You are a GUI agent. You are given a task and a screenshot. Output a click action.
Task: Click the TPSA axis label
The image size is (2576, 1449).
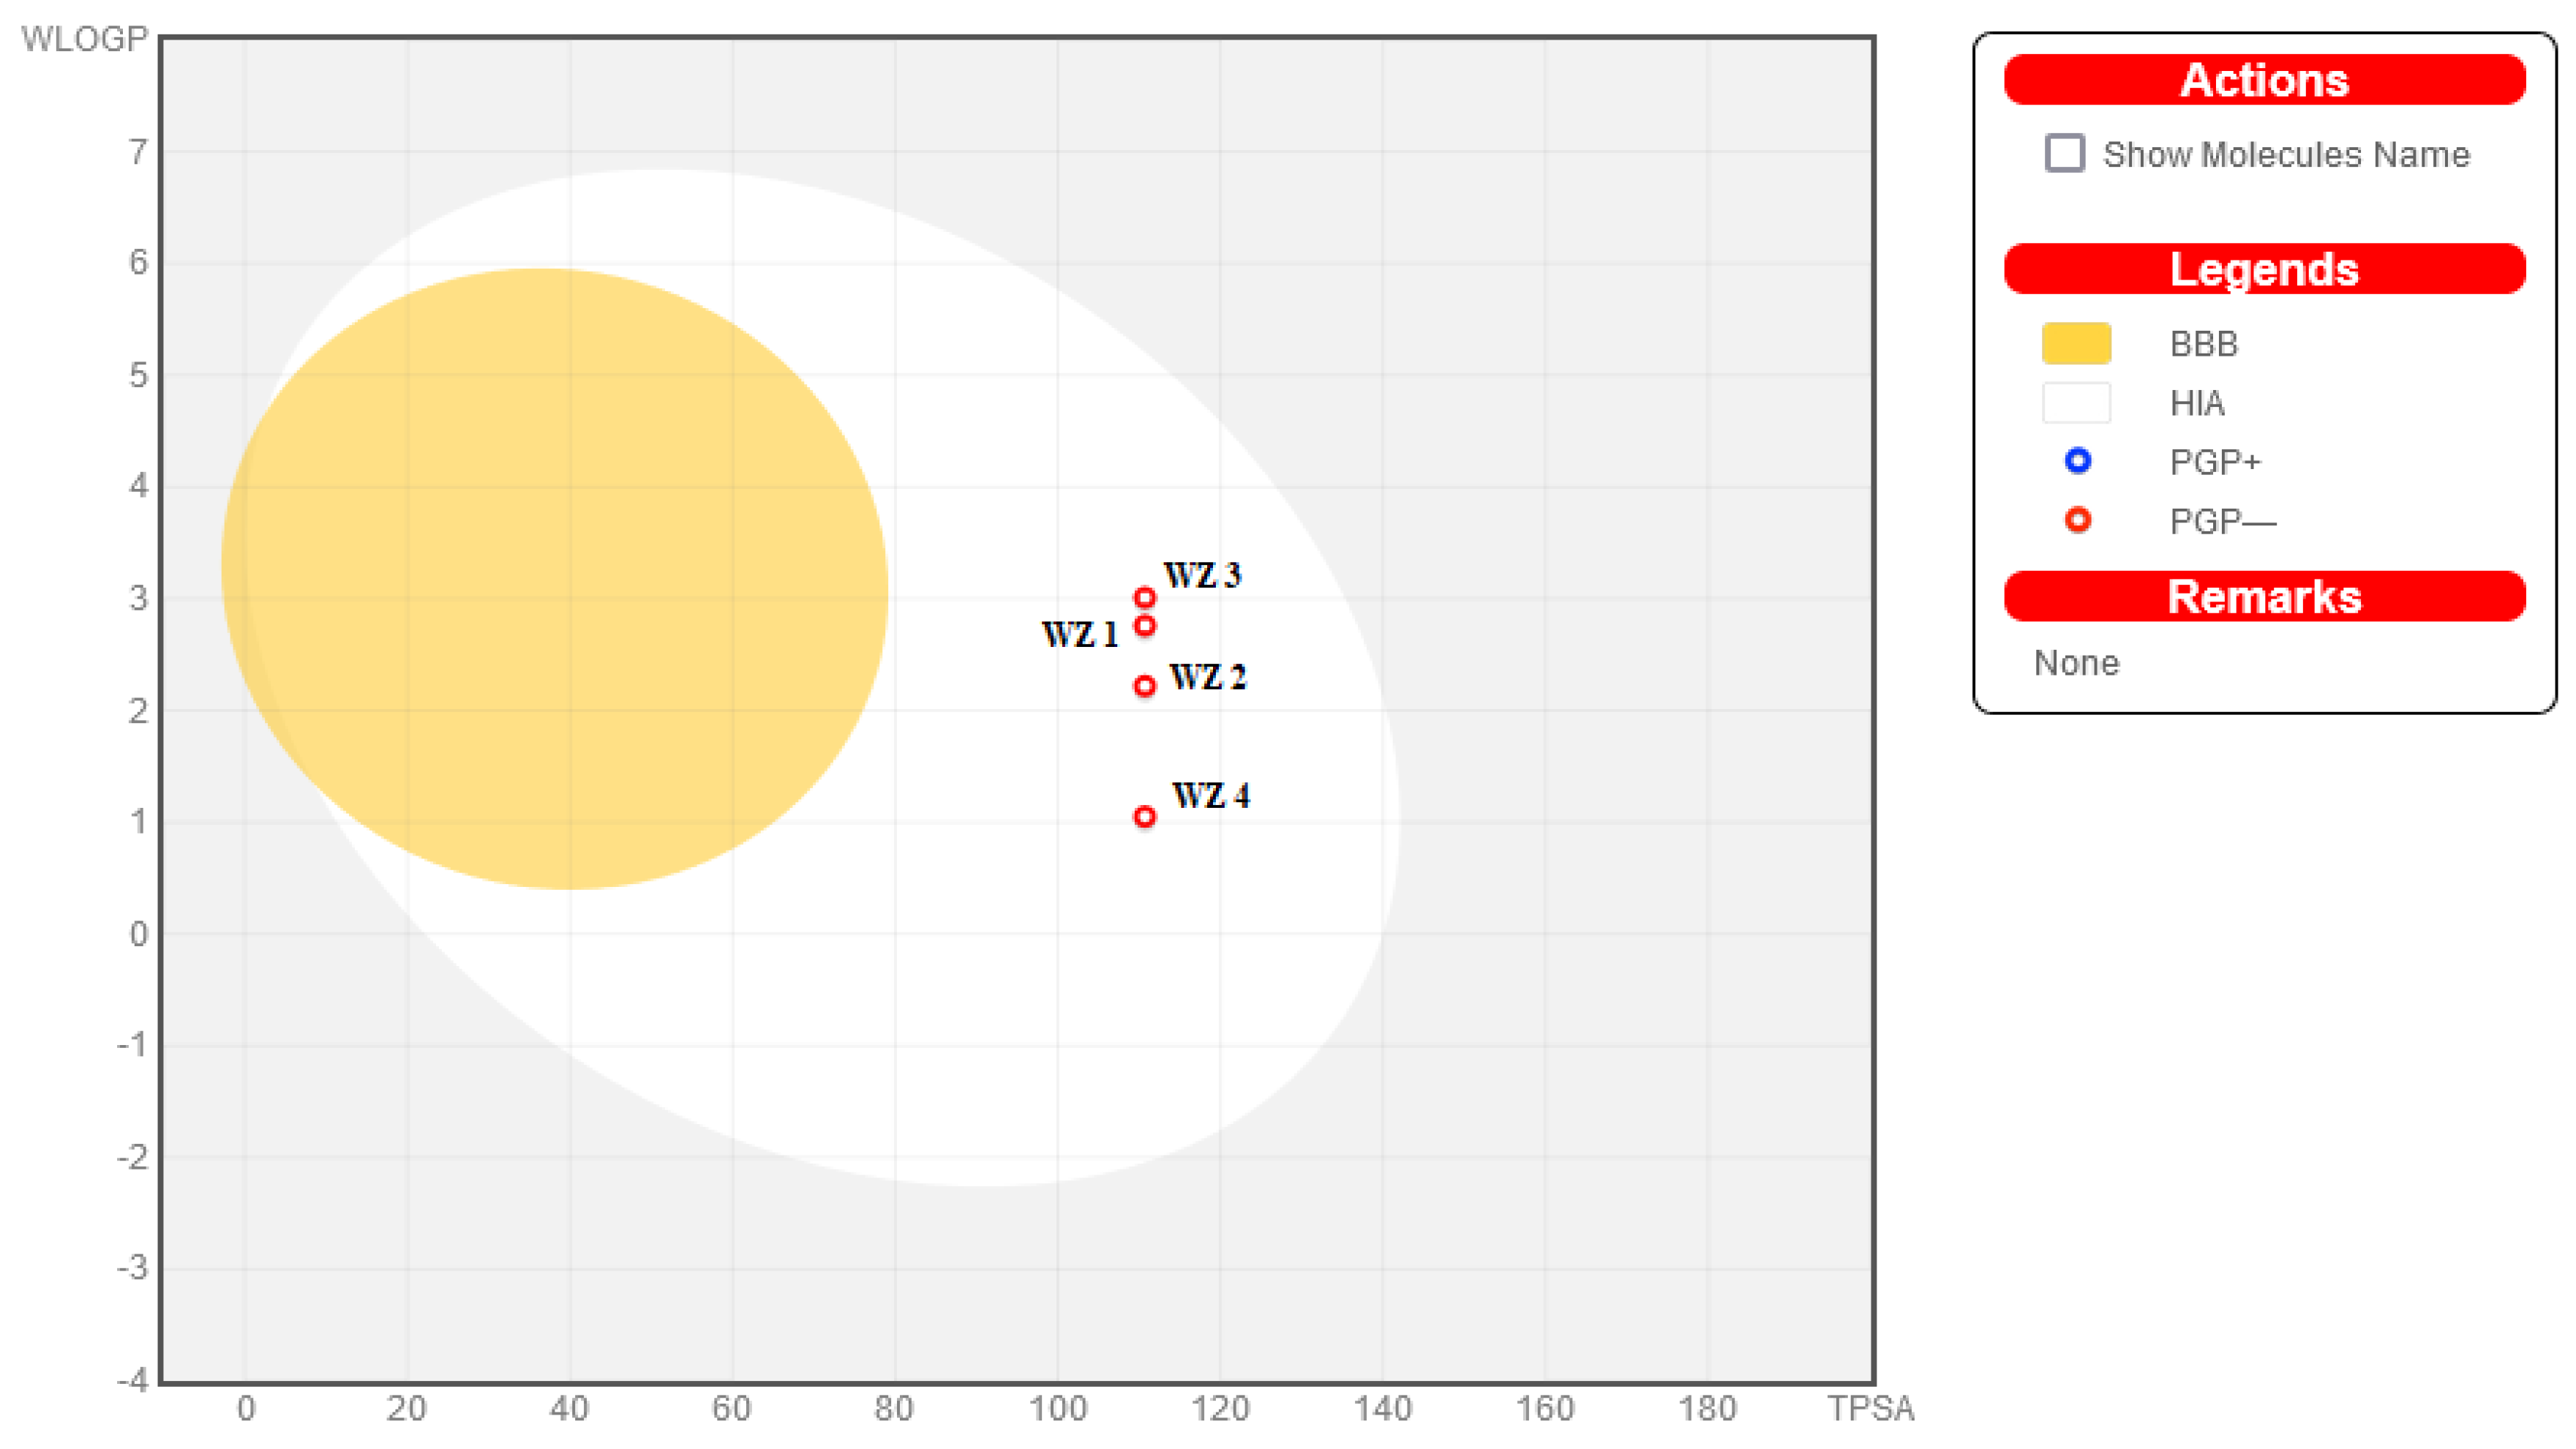pos(1870,1408)
